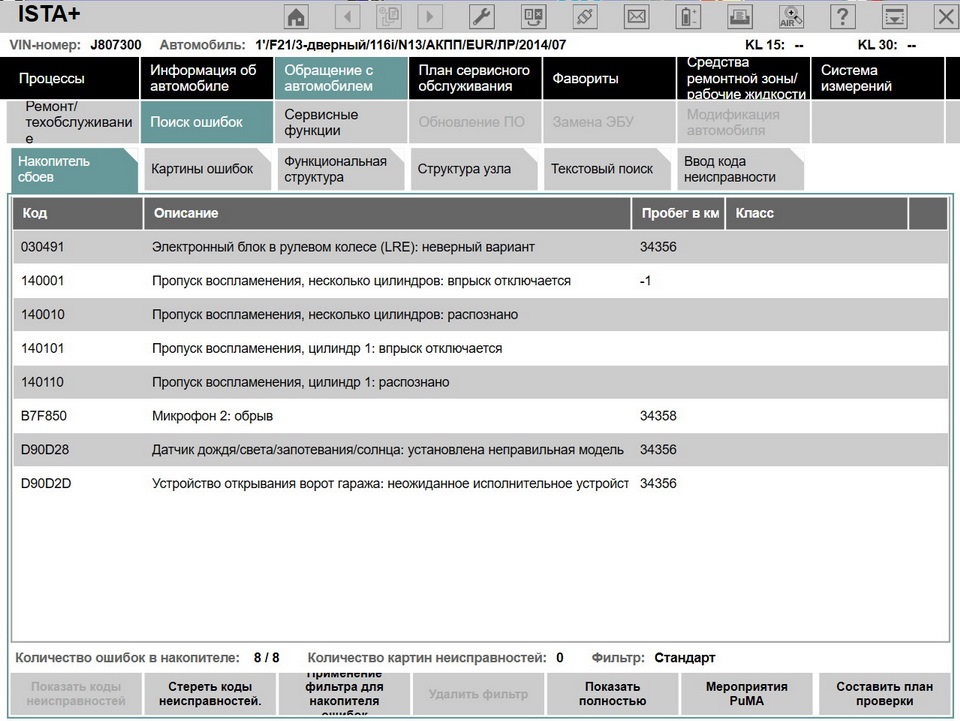Image resolution: width=960 pixels, height=721 pixels.
Task: Select fault code row 030491
Action: pyautogui.click(x=481, y=247)
